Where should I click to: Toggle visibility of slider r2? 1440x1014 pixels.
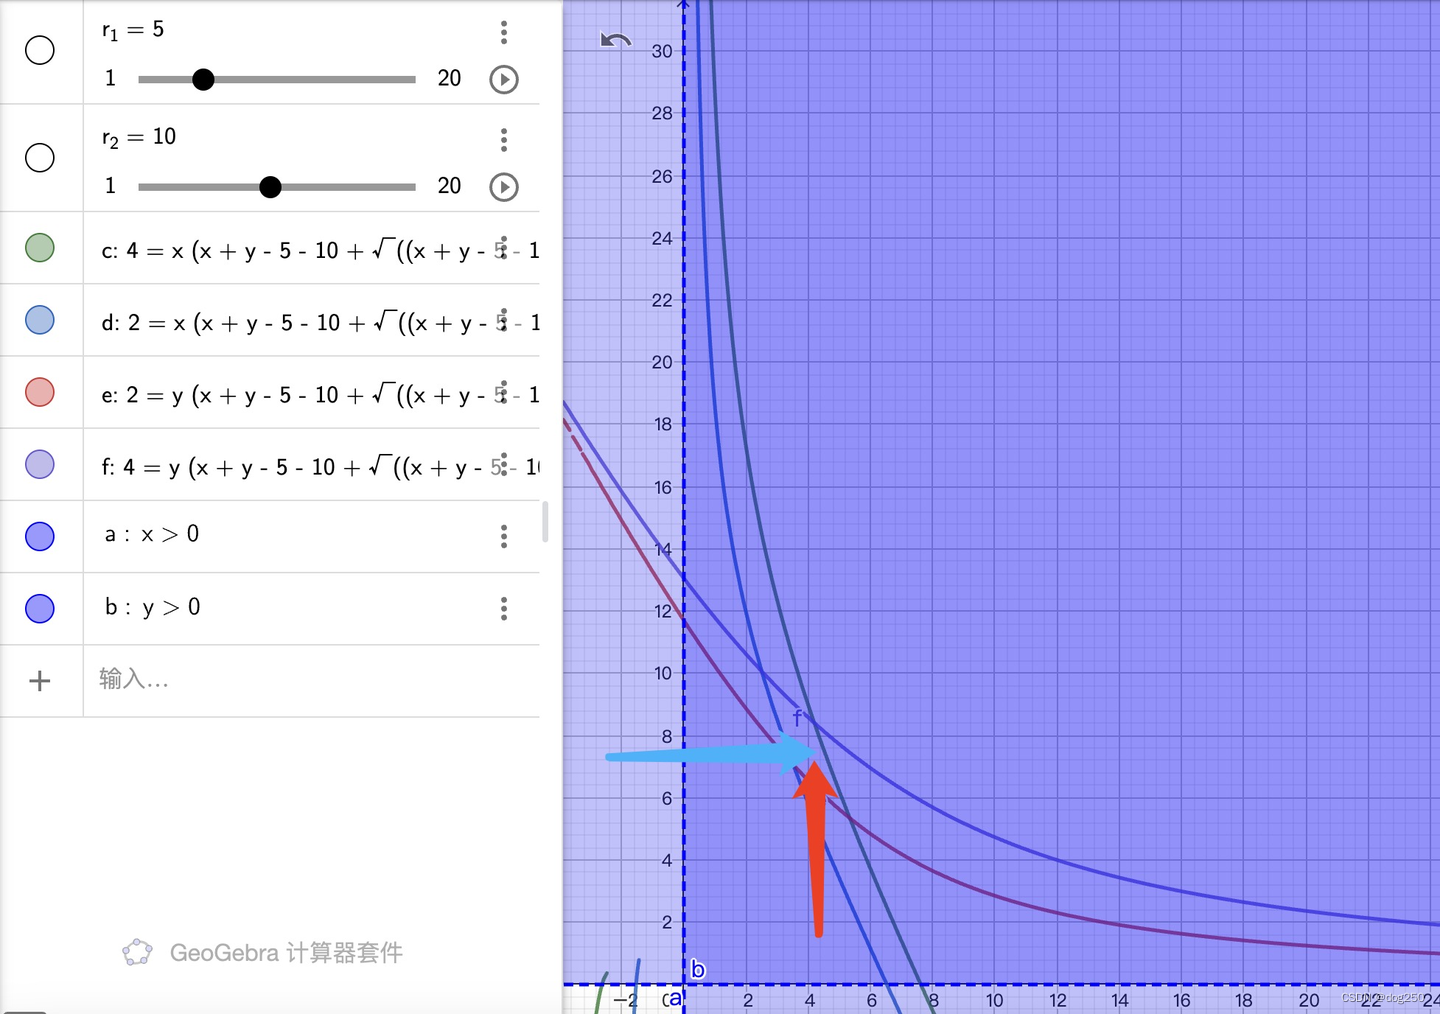pos(40,157)
